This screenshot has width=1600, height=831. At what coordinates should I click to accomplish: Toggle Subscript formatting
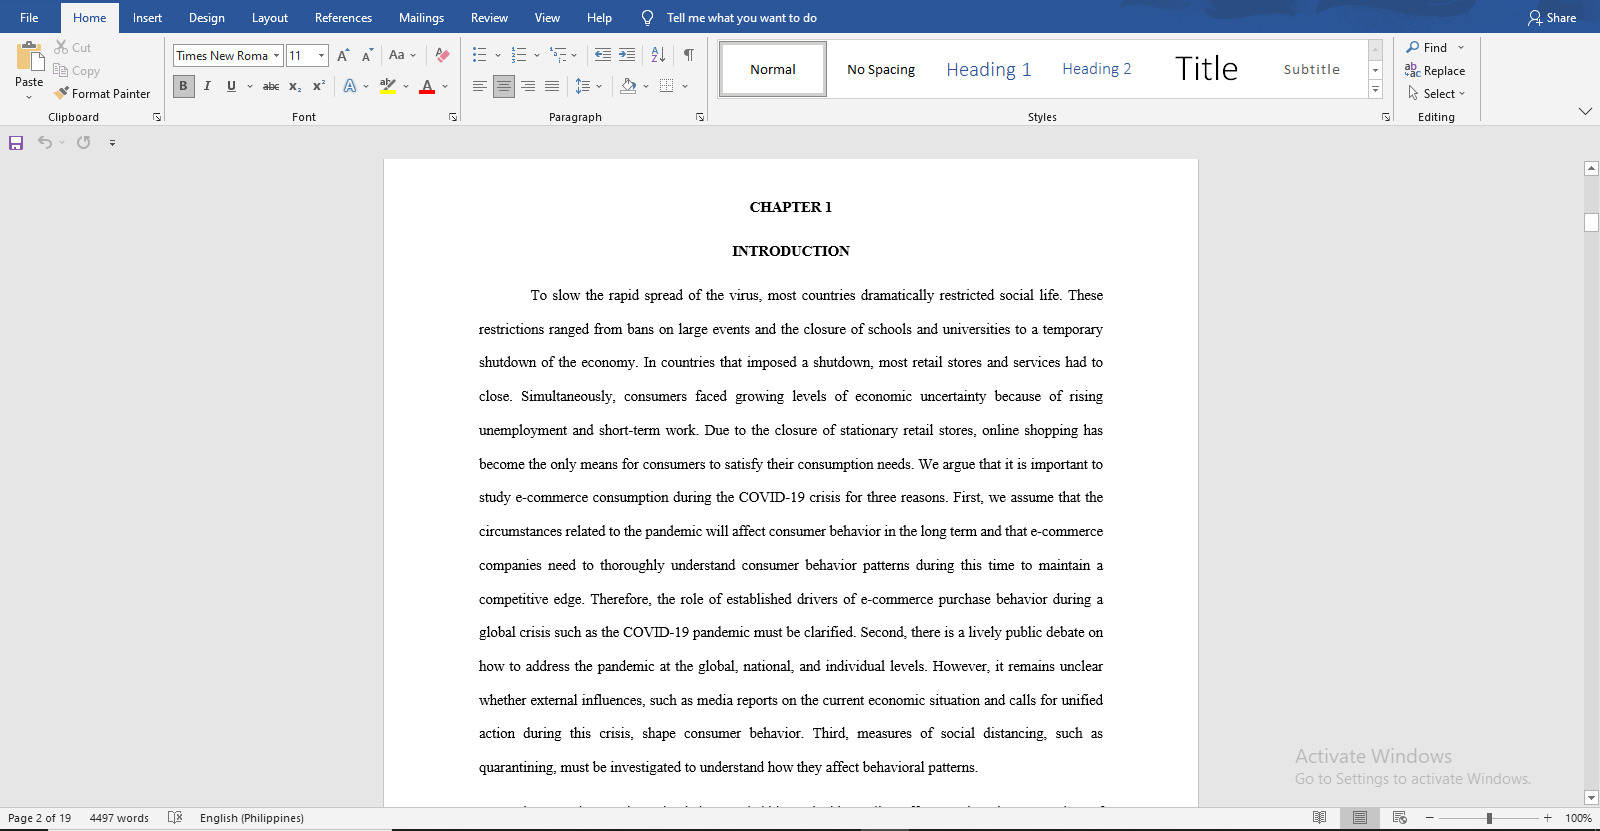[x=295, y=86]
